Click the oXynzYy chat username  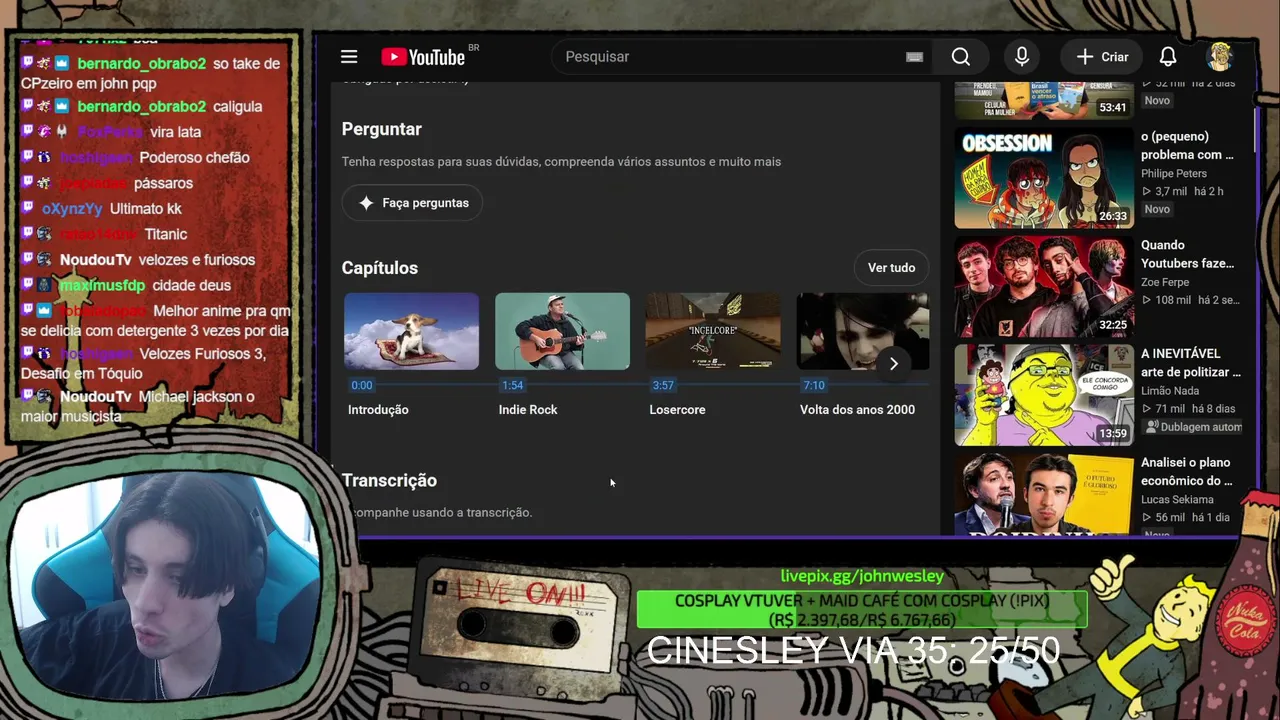(x=72, y=209)
